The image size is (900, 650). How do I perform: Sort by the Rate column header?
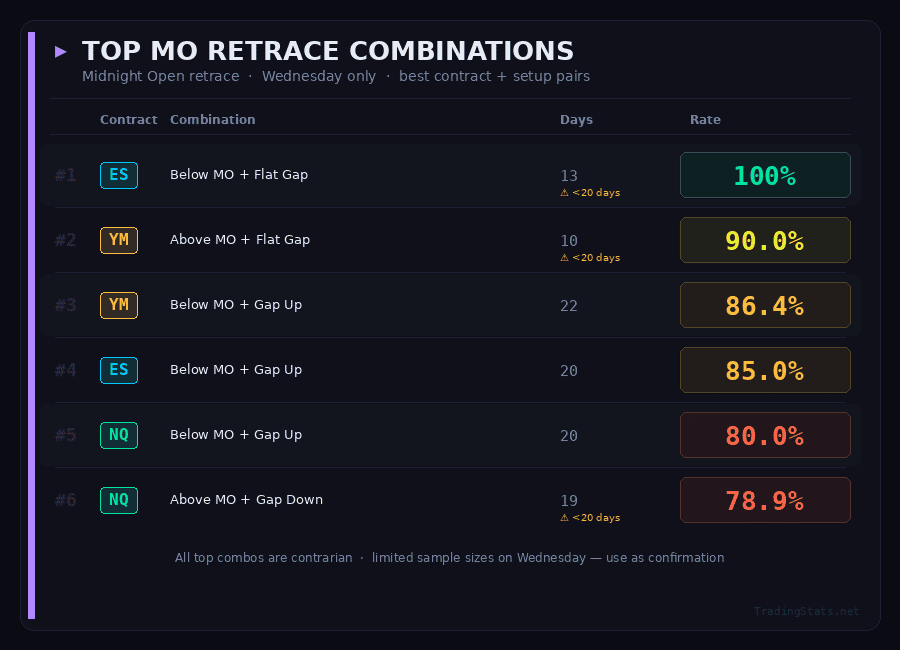tap(705, 120)
